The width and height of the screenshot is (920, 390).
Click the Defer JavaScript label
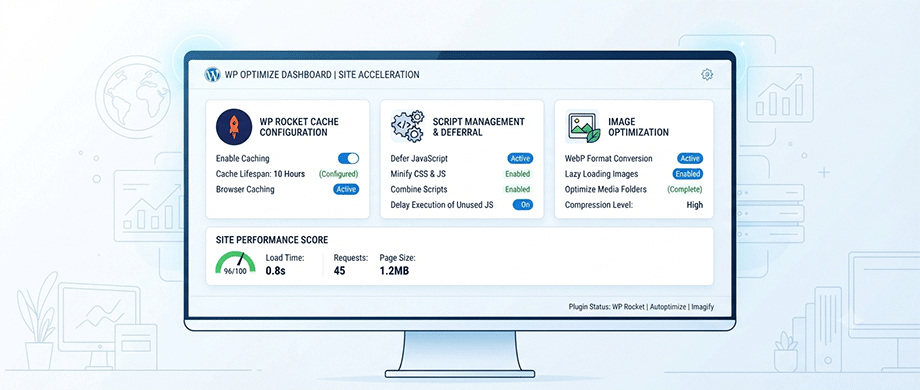(419, 158)
